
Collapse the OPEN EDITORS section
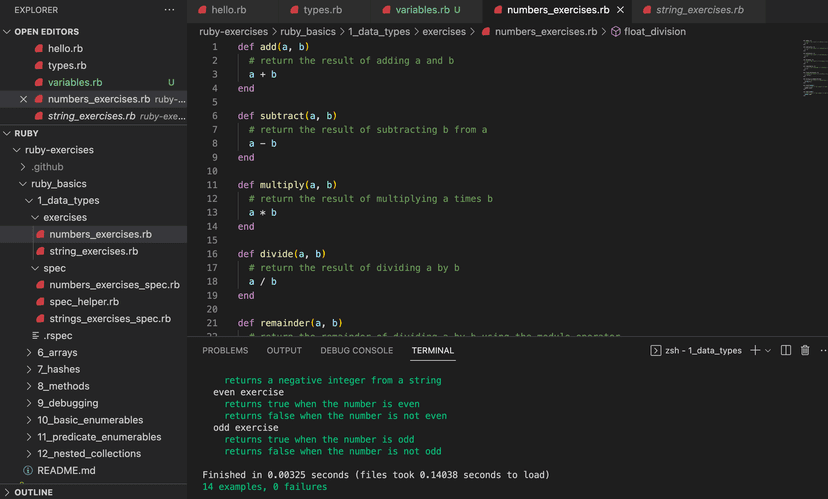(7, 32)
